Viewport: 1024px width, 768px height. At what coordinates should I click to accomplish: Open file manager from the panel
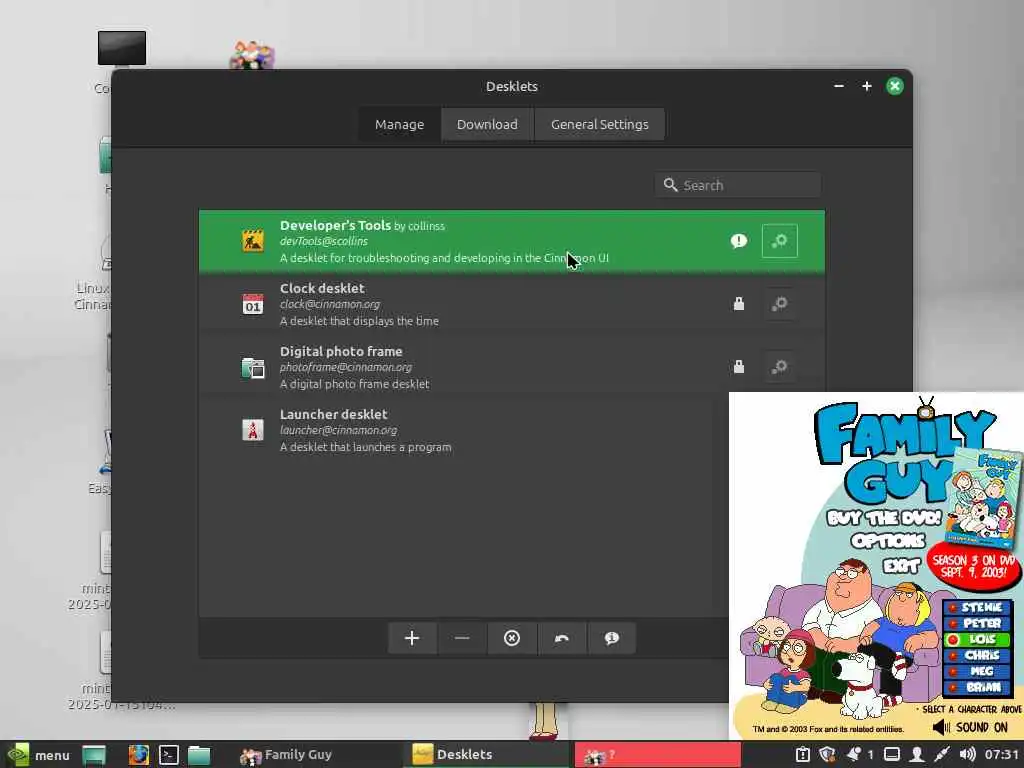click(199, 755)
